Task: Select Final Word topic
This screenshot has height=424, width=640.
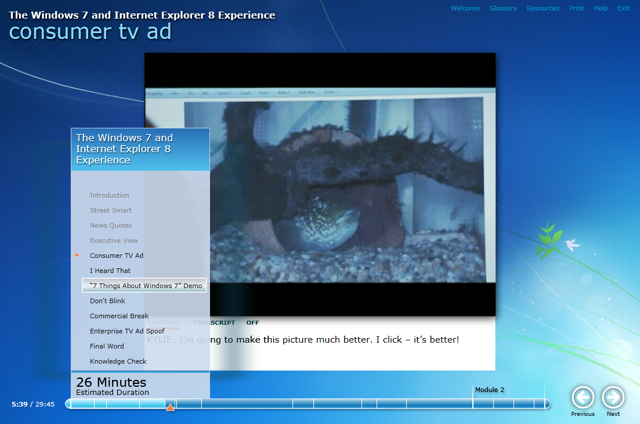Action: [x=107, y=346]
